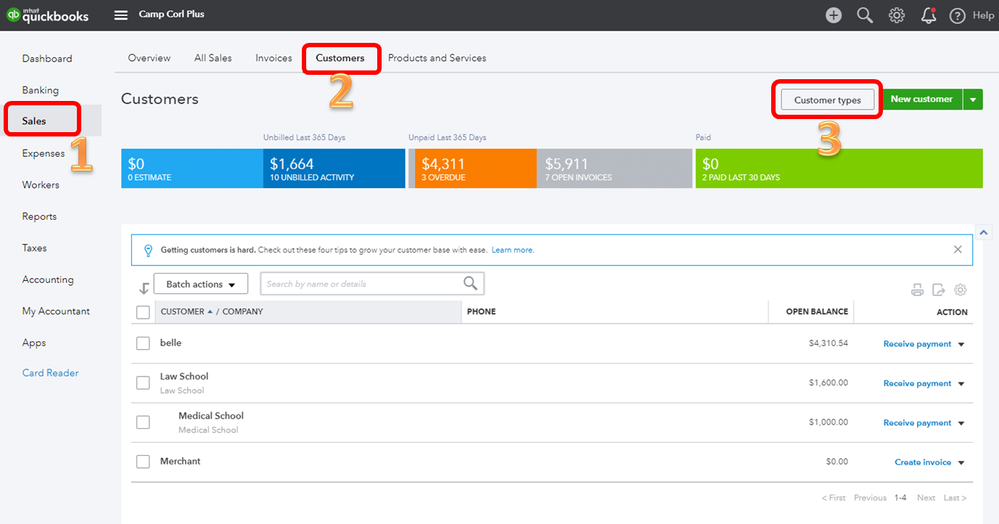
Task: Open the Products and Services tab
Action: click(x=437, y=58)
